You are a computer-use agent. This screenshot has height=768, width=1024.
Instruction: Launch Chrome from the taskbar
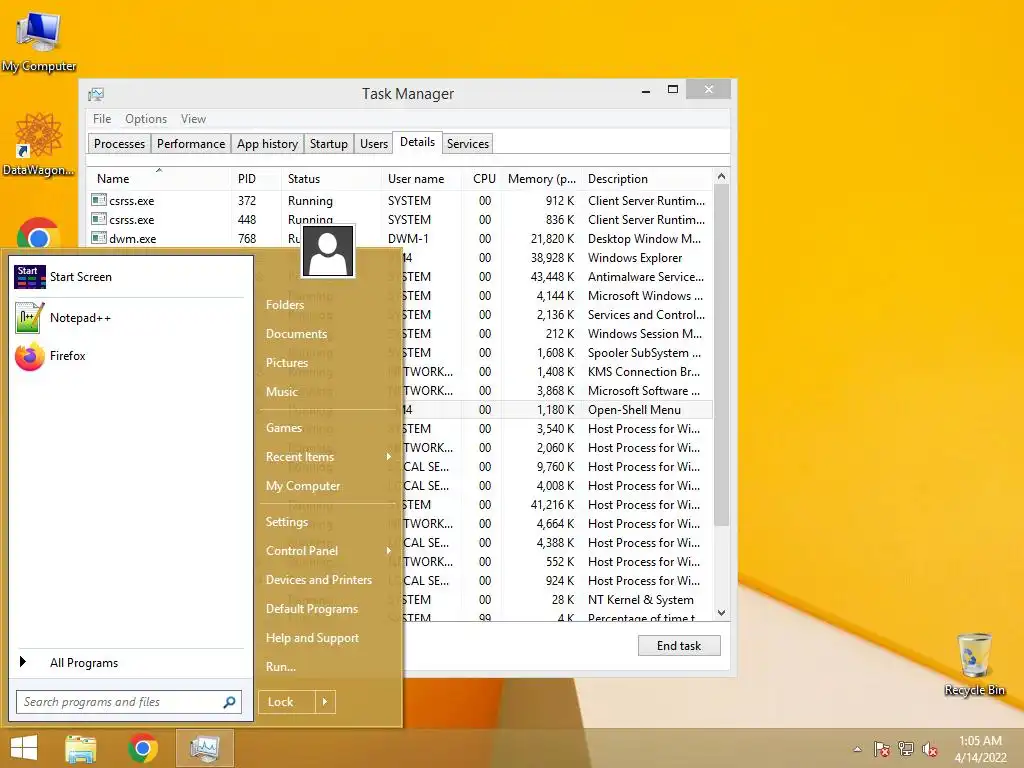point(143,748)
